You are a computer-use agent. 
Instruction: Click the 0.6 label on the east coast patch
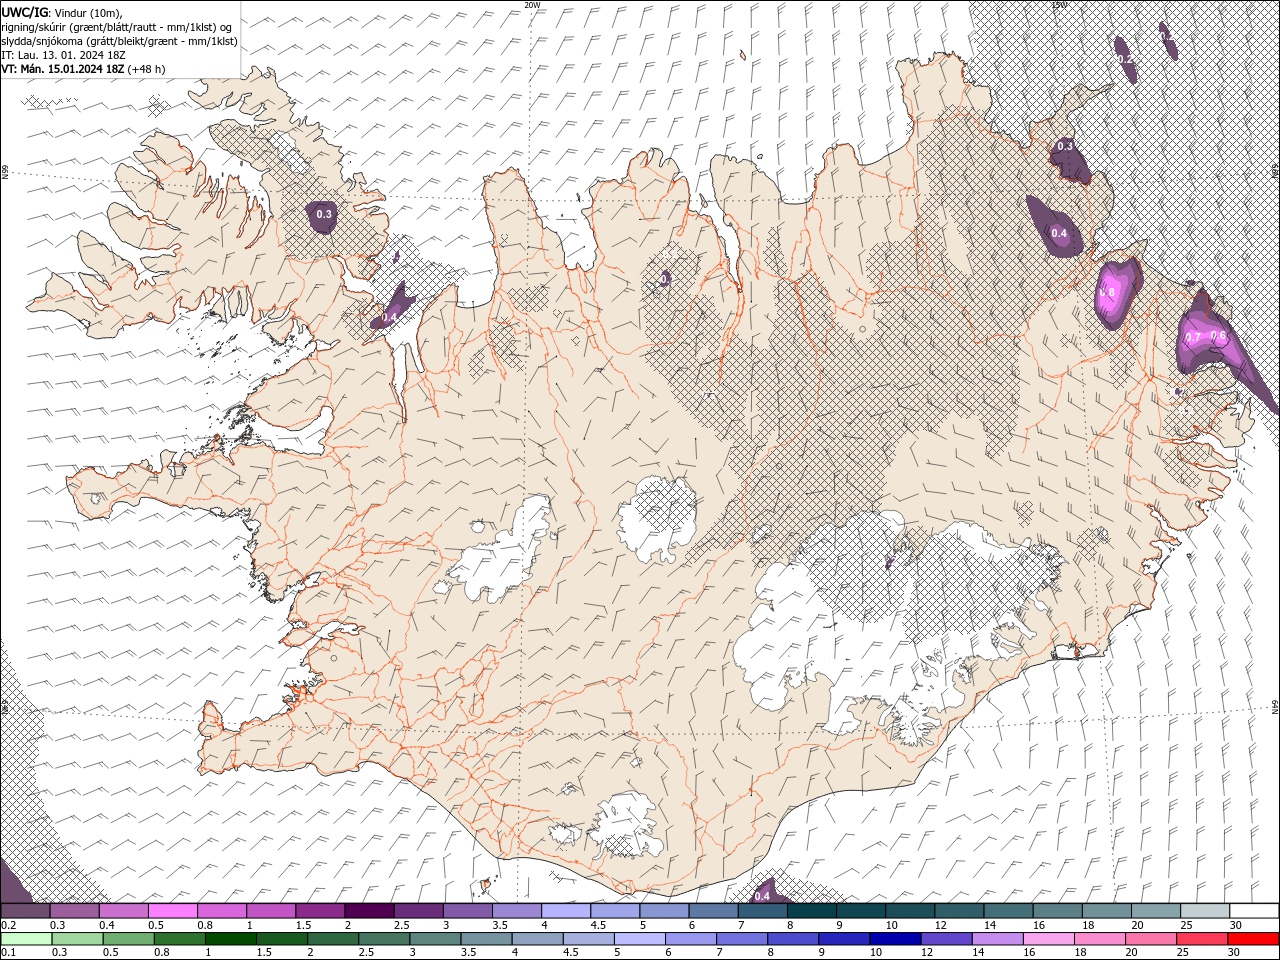pos(1218,336)
